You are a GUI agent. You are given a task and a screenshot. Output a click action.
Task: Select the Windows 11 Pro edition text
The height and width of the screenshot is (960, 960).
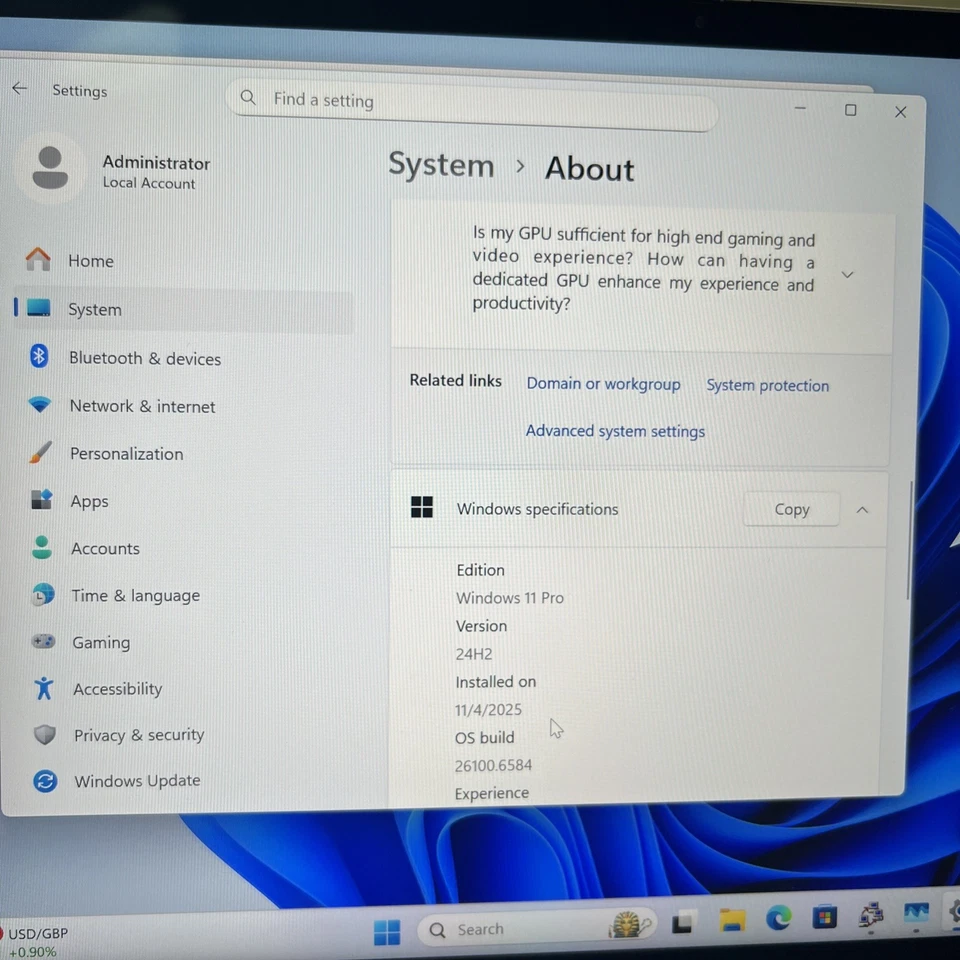pos(509,598)
